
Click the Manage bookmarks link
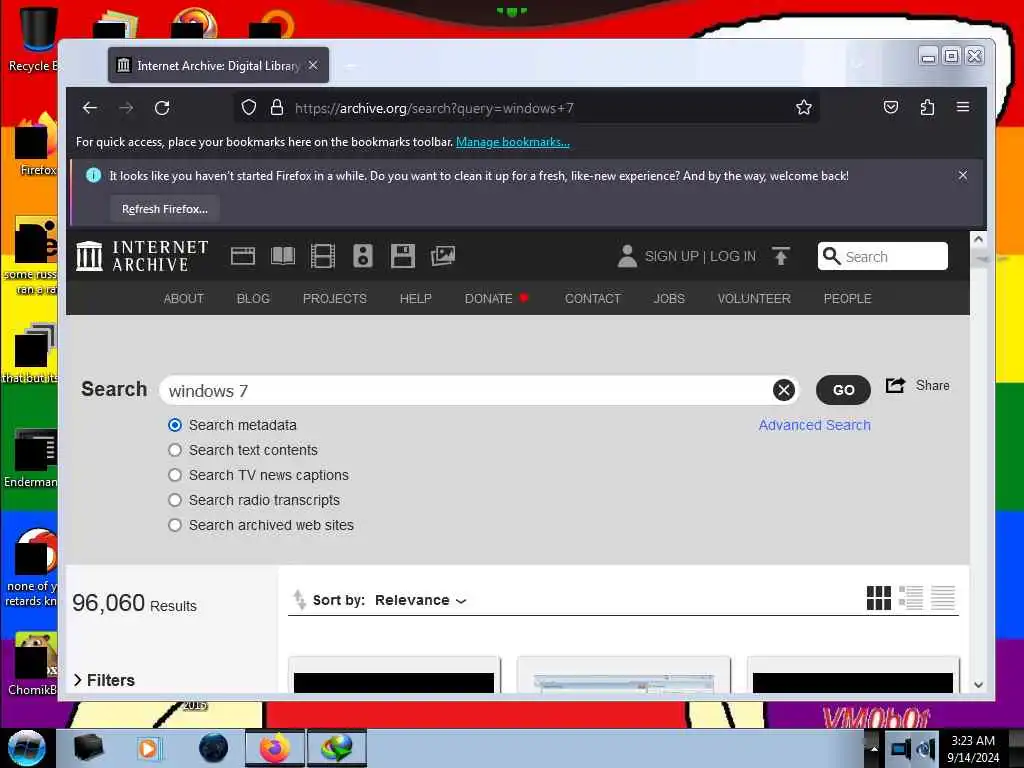tap(513, 142)
